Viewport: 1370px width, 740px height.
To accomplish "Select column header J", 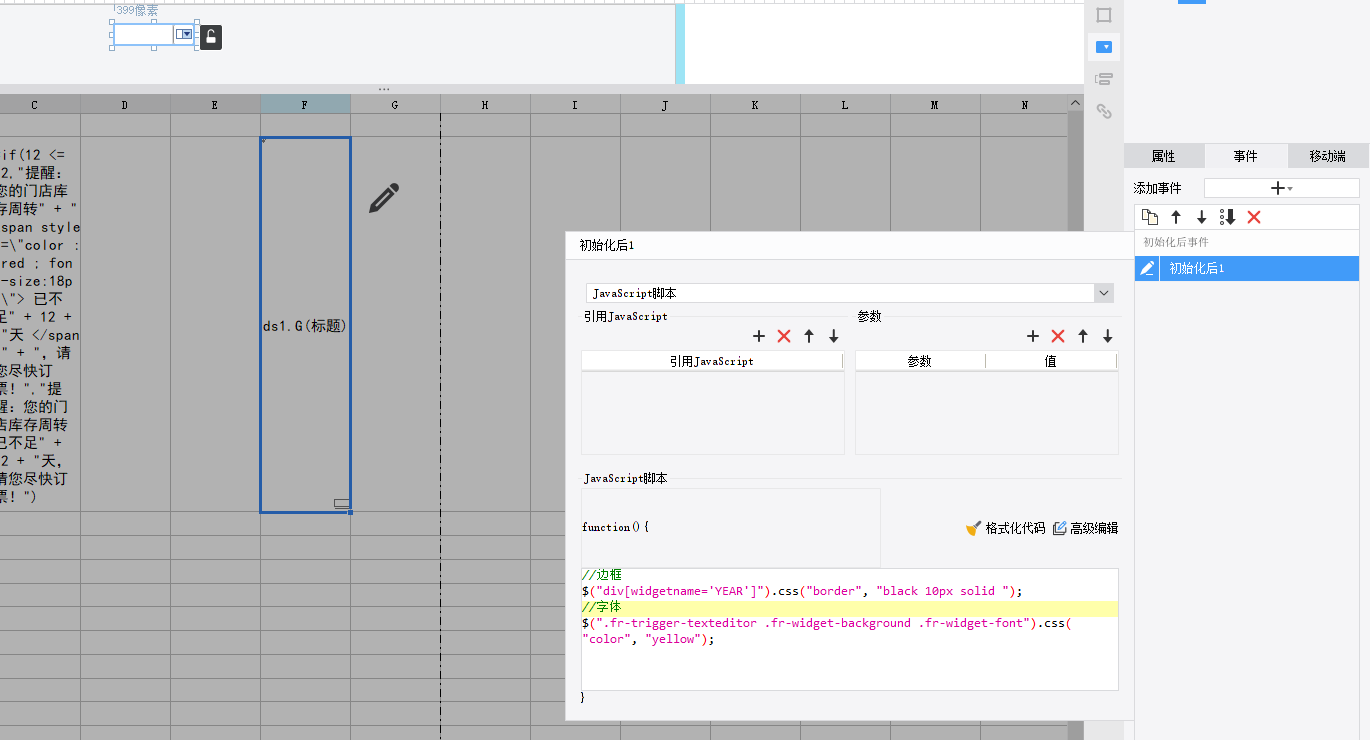I will point(665,104).
